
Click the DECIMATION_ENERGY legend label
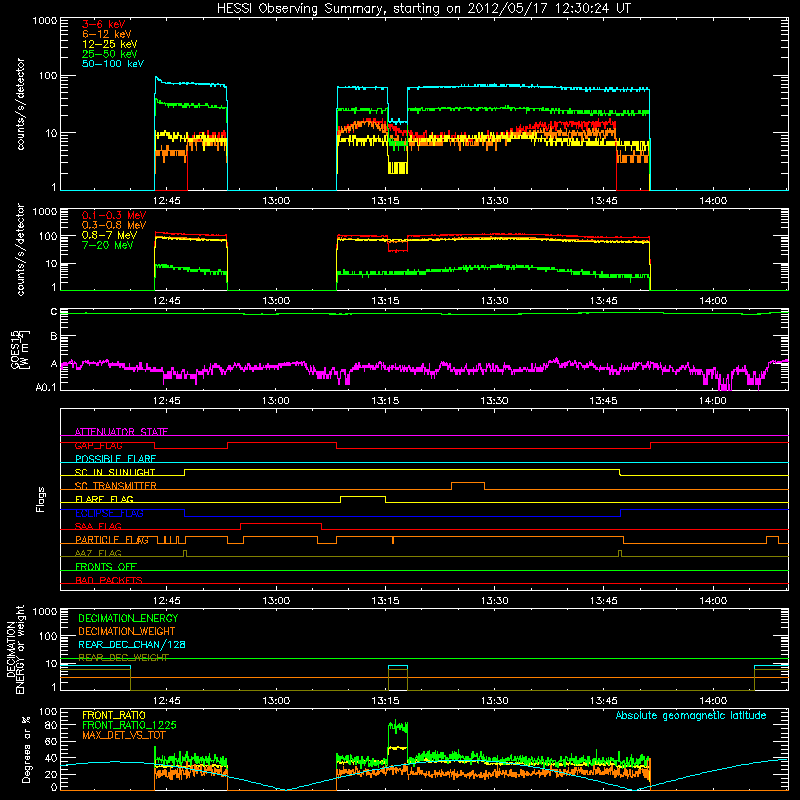[128, 618]
